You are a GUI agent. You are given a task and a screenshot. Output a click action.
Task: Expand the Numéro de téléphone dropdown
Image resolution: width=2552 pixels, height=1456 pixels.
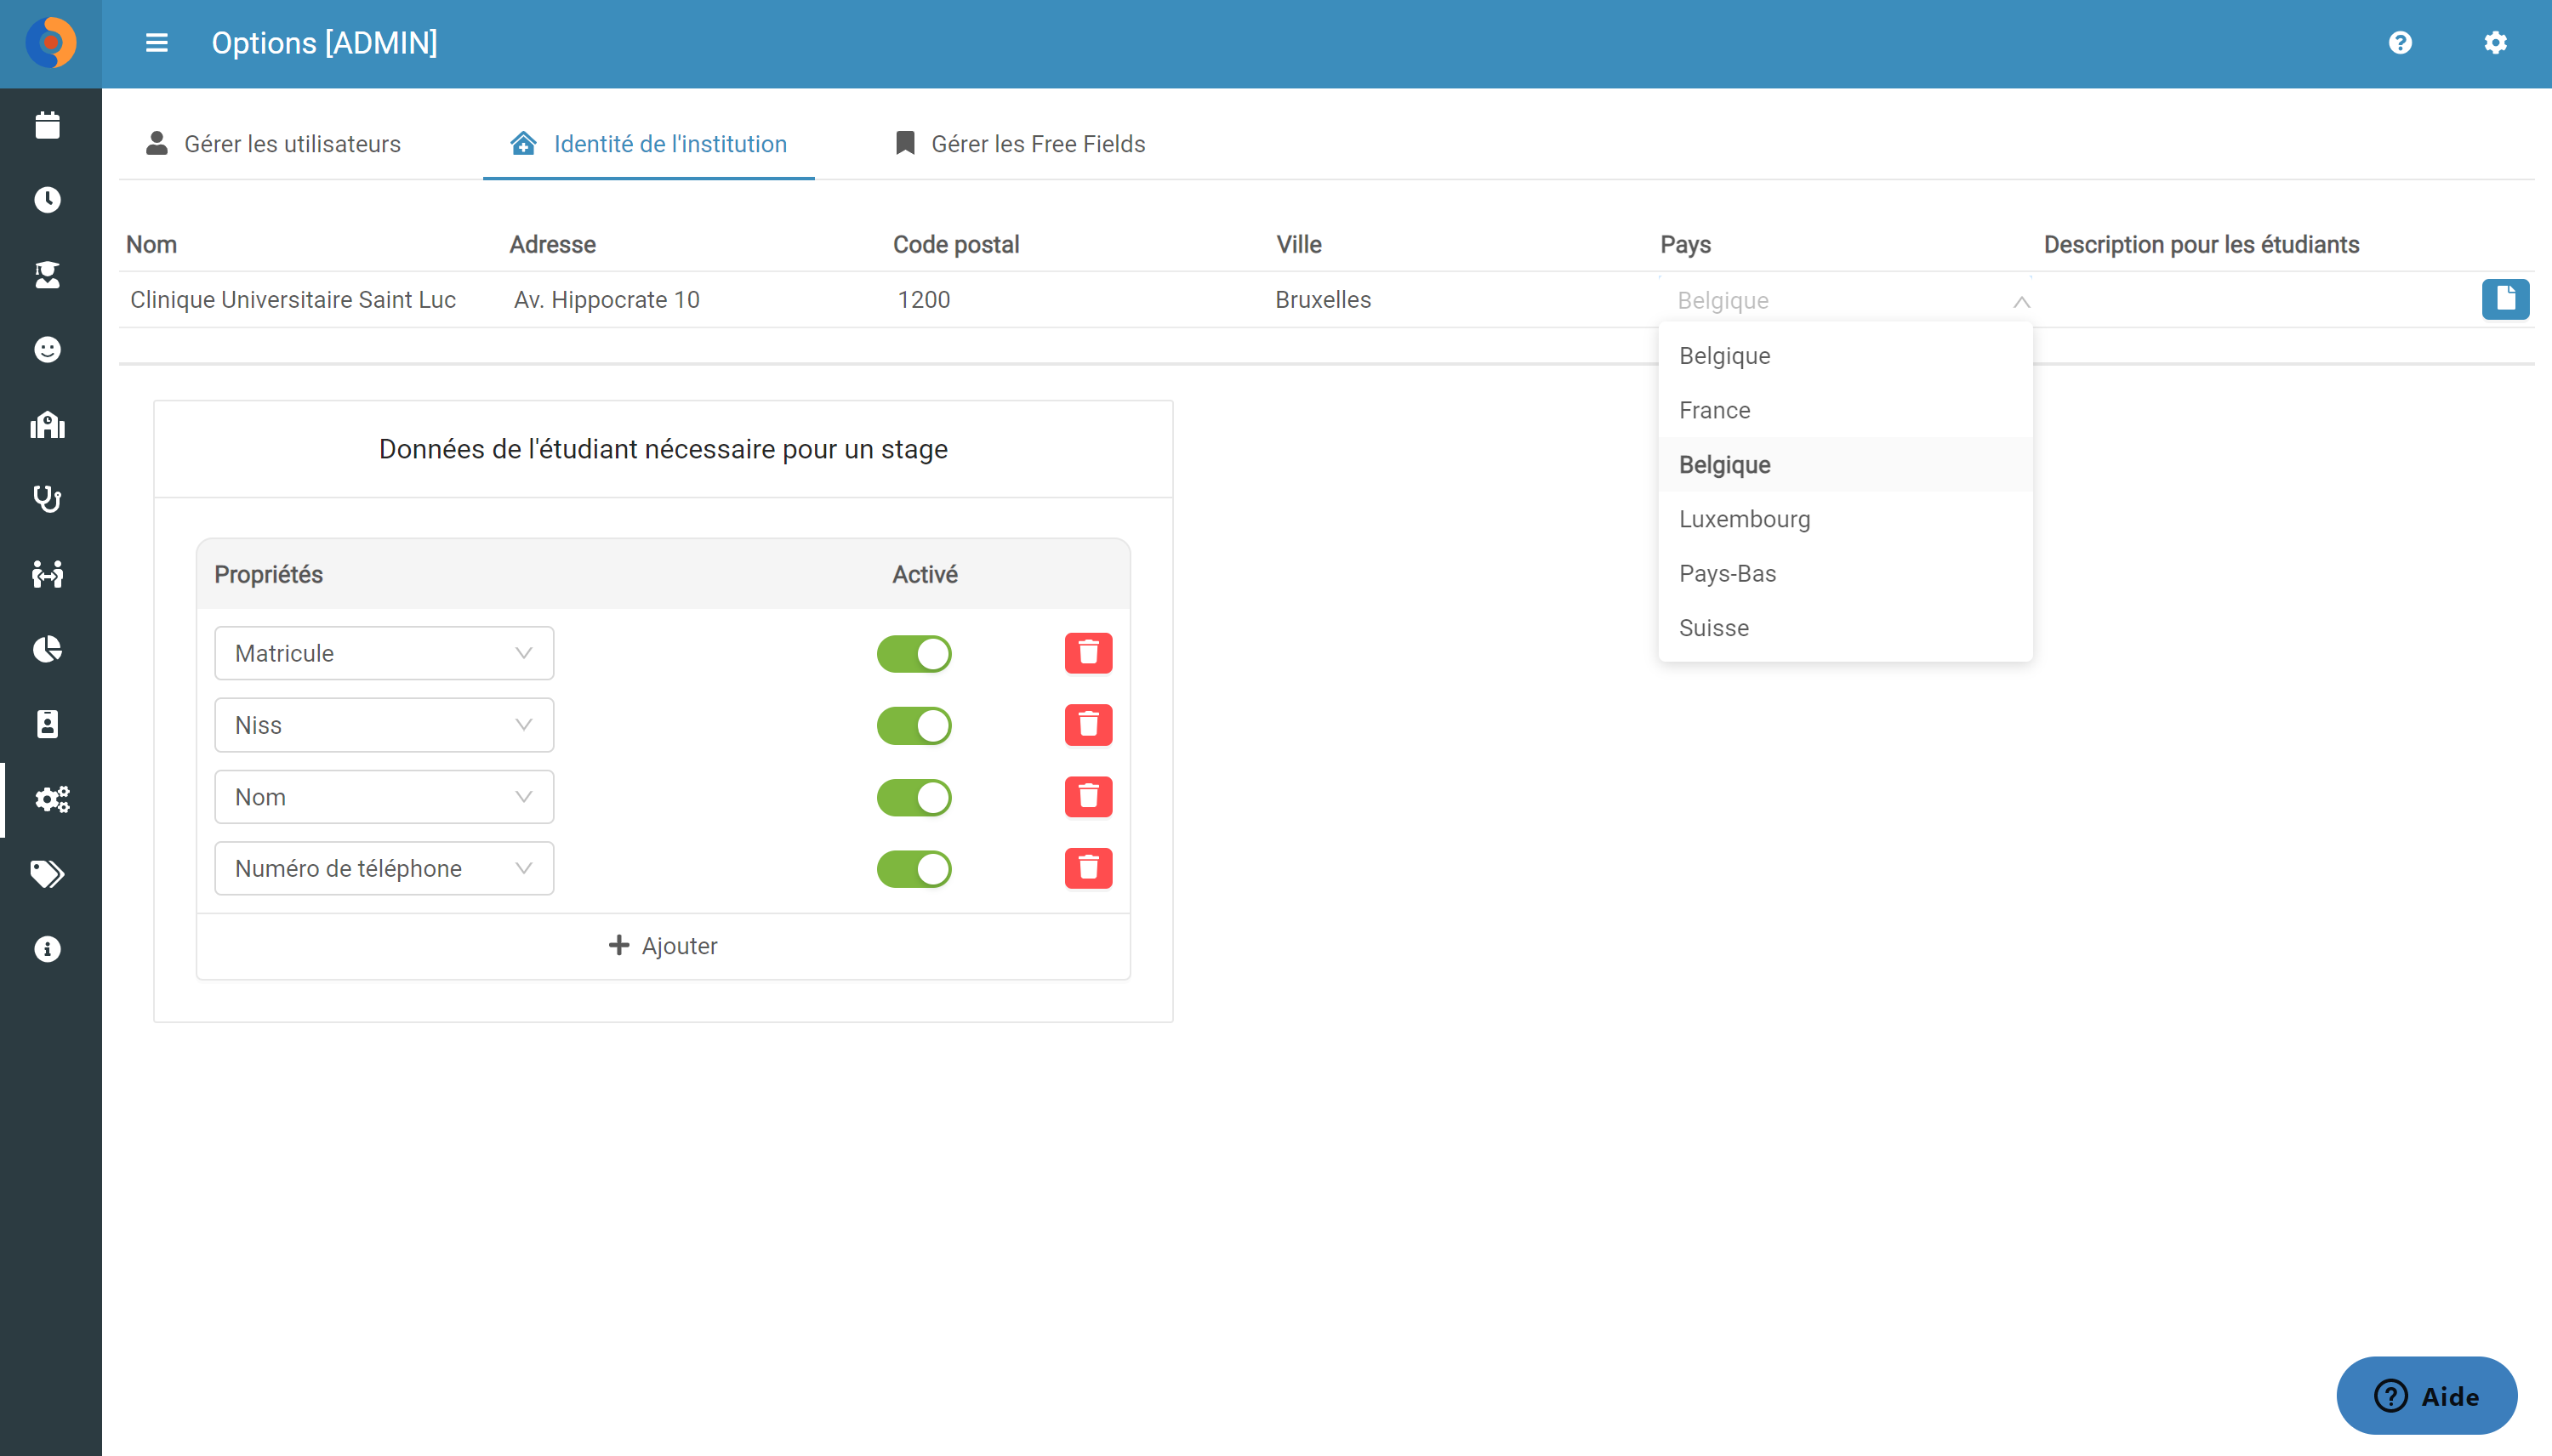(384, 868)
